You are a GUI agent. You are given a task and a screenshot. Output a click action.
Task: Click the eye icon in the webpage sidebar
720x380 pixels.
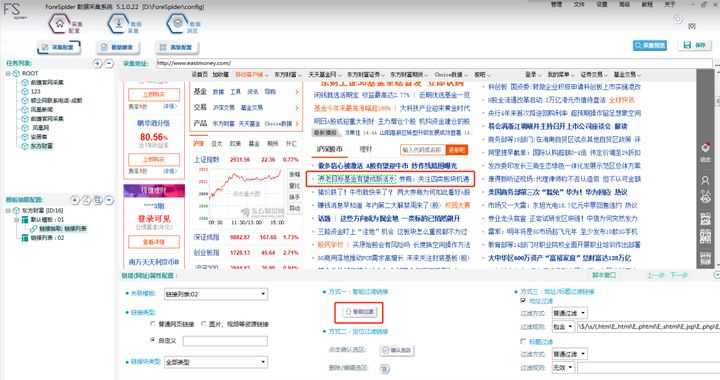705,198
